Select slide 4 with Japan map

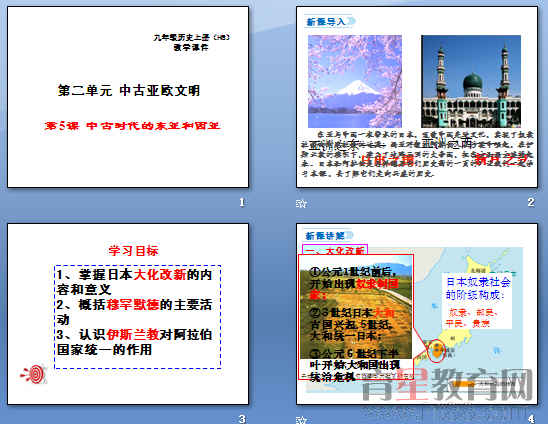417,314
